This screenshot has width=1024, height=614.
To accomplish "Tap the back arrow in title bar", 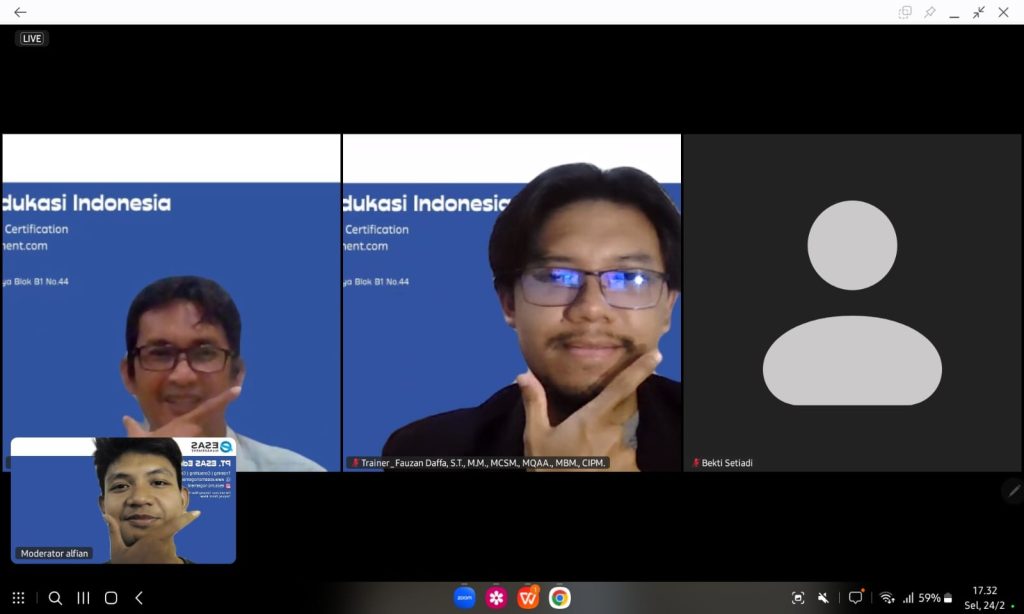I will [20, 12].
